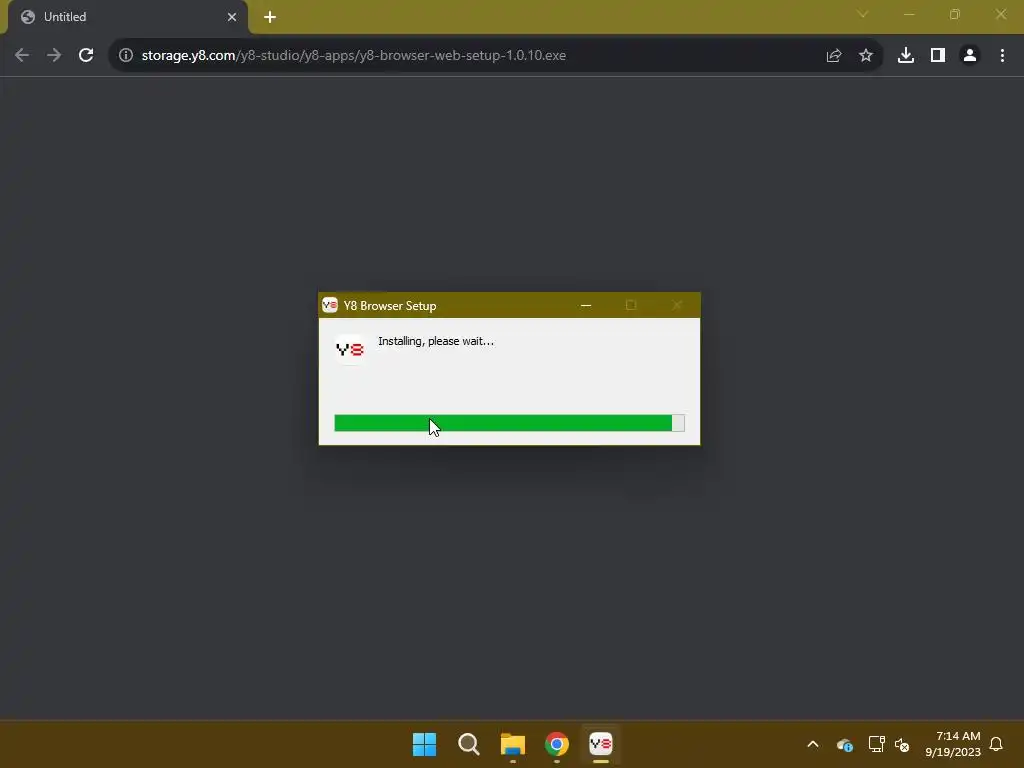Click the browser back arrow

(x=22, y=56)
